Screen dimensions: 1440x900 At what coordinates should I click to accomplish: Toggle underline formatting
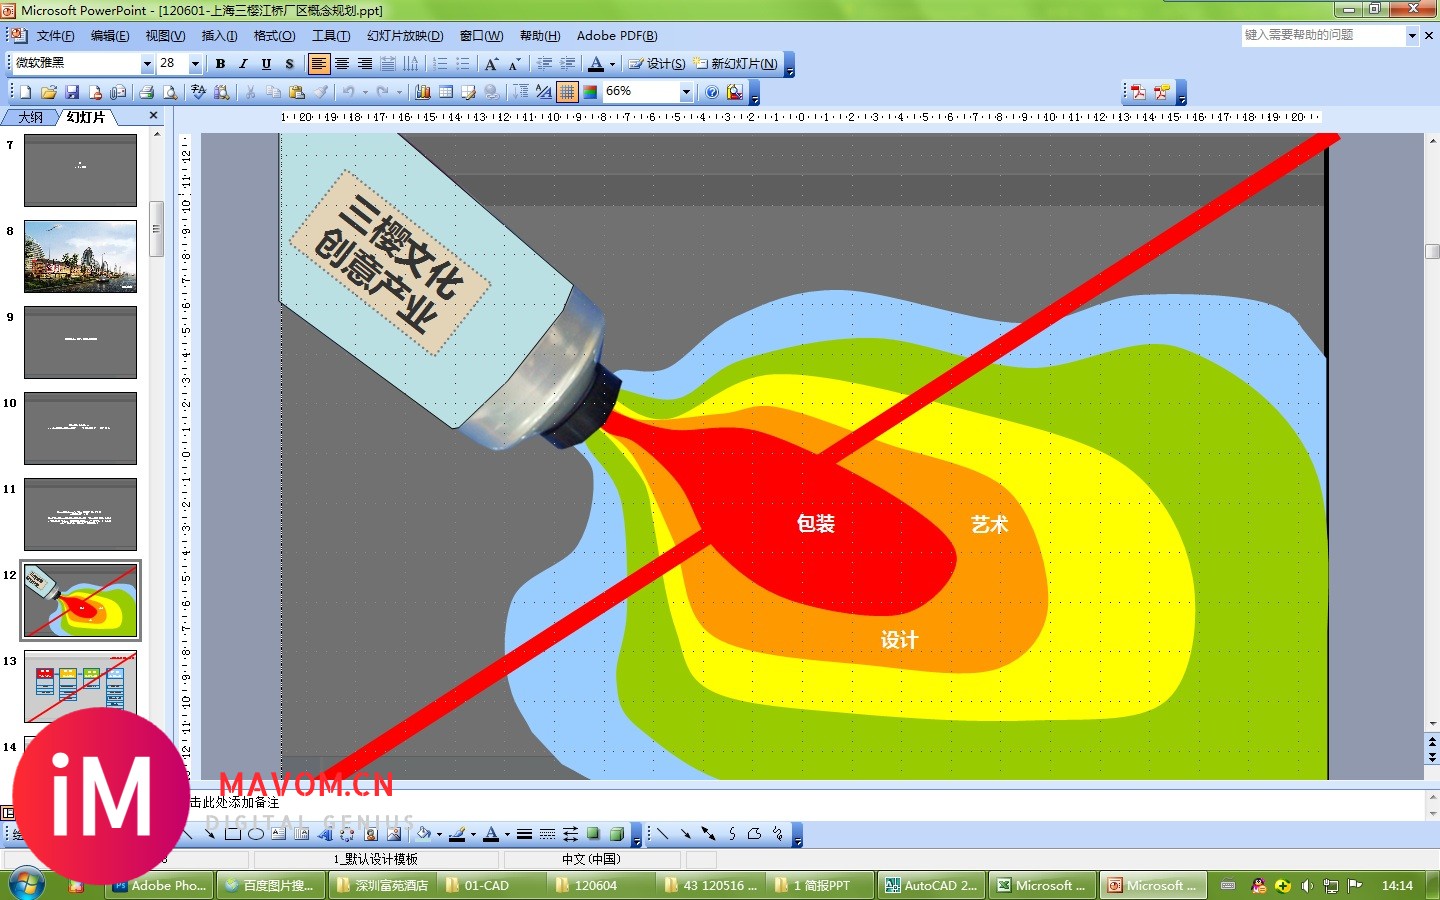coord(266,64)
